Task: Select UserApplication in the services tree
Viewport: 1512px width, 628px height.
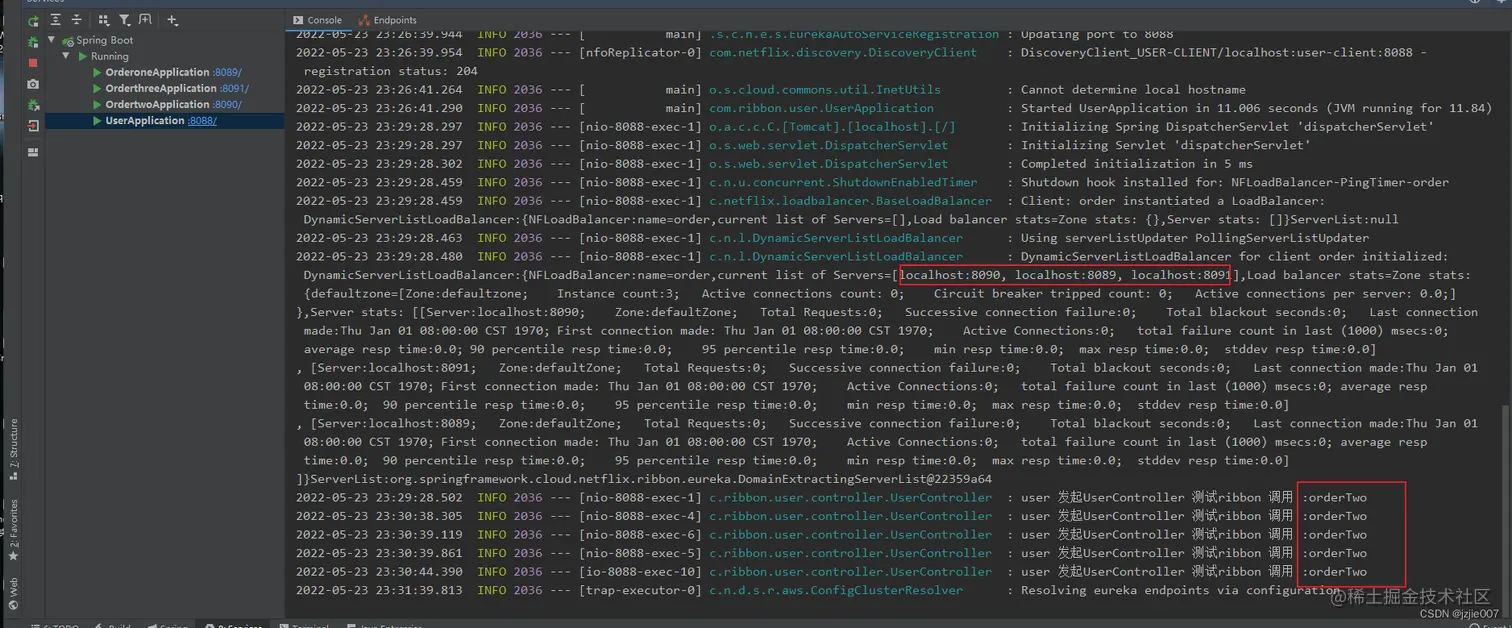Action: [145, 121]
